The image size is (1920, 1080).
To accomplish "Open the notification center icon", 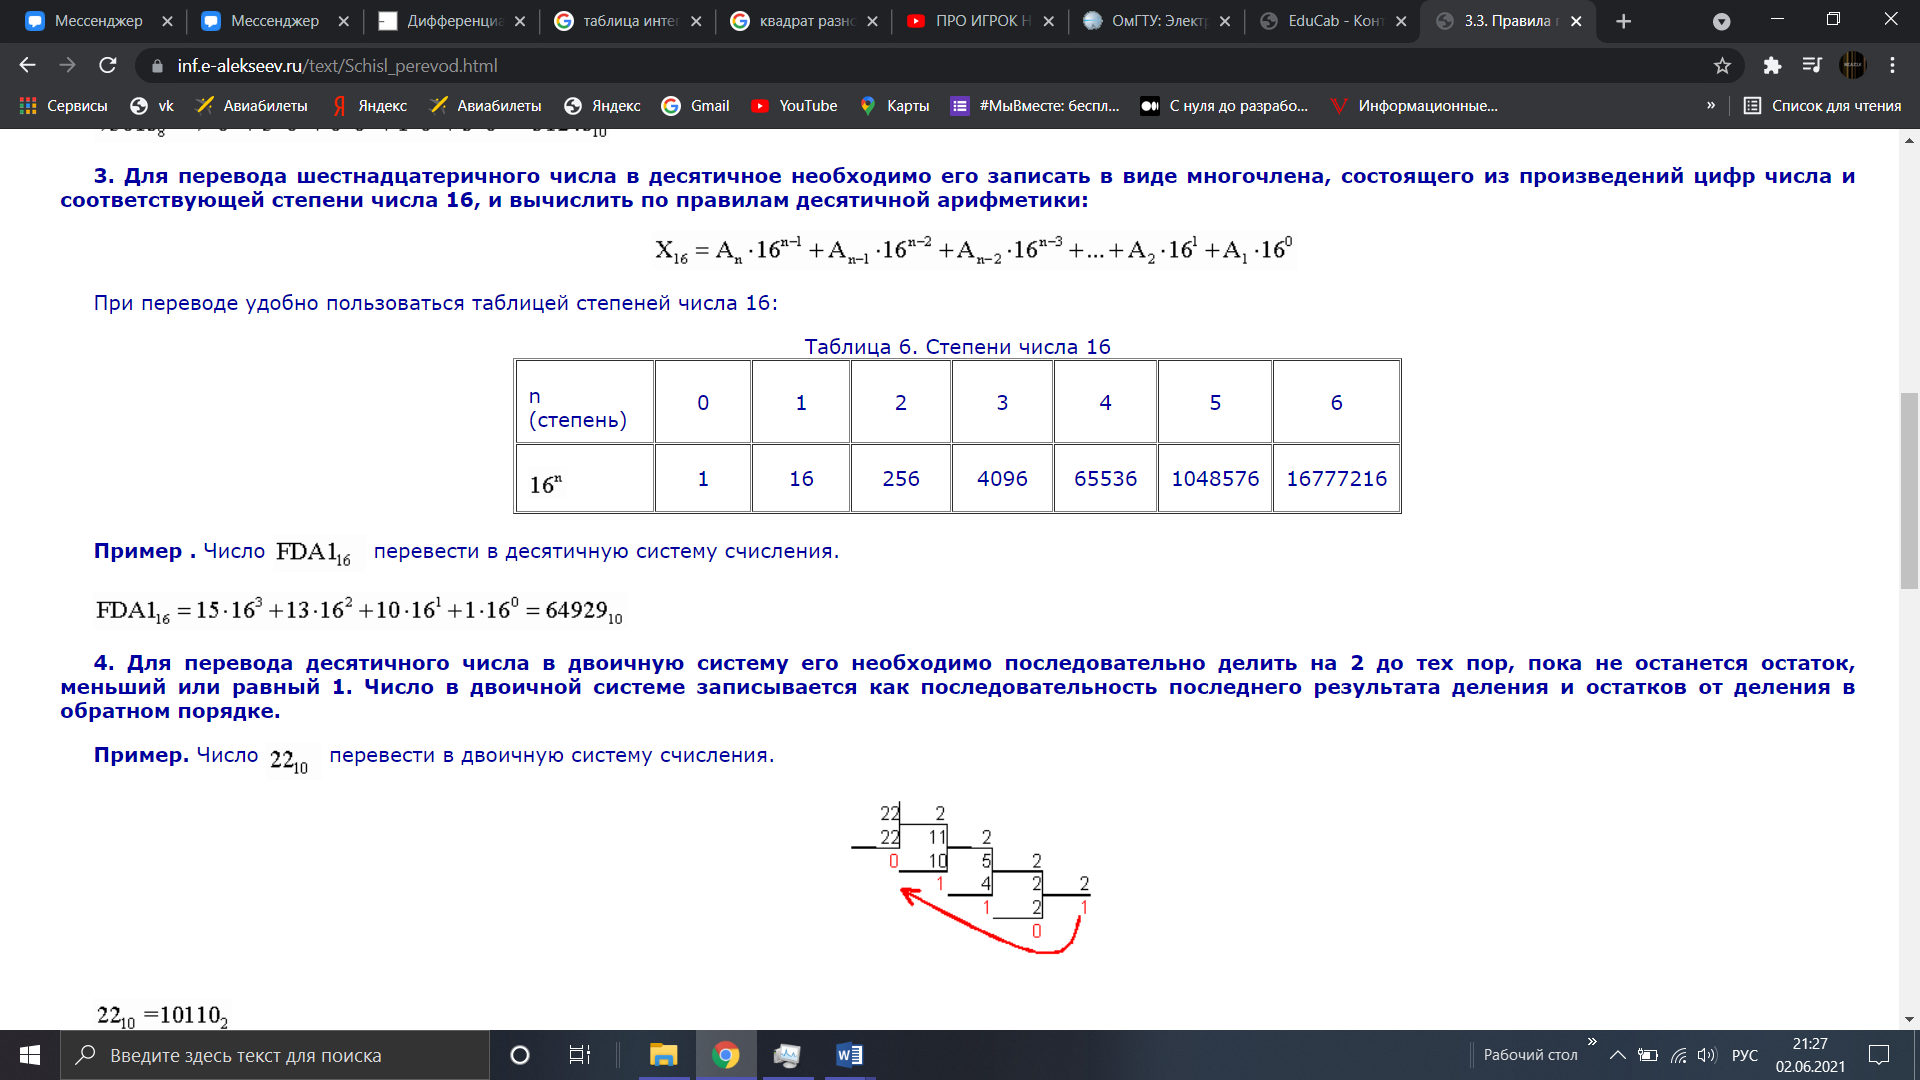I will [1879, 1055].
